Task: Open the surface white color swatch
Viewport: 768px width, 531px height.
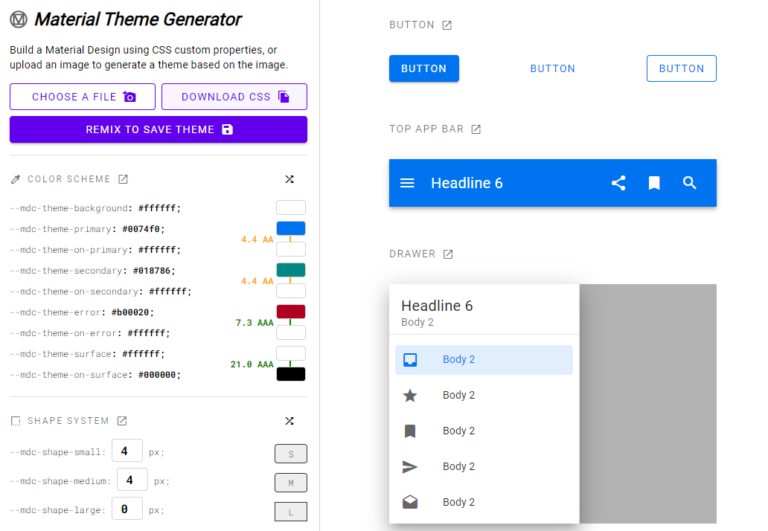Action: 291,353
